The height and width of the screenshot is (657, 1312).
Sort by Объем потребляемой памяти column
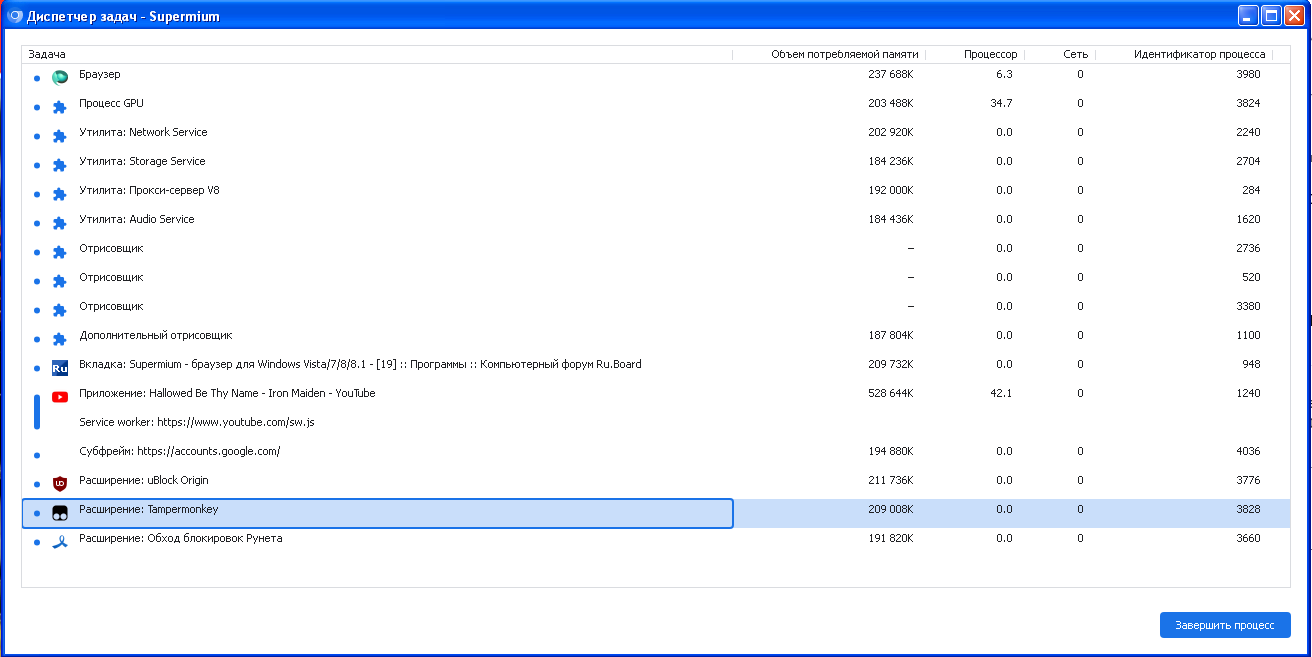[x=829, y=54]
